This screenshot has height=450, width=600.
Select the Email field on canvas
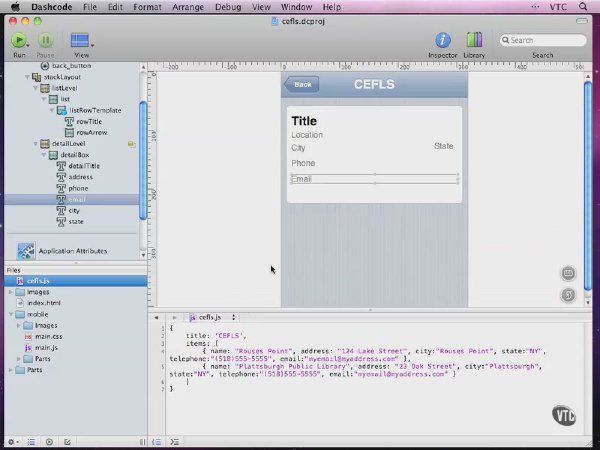374,179
